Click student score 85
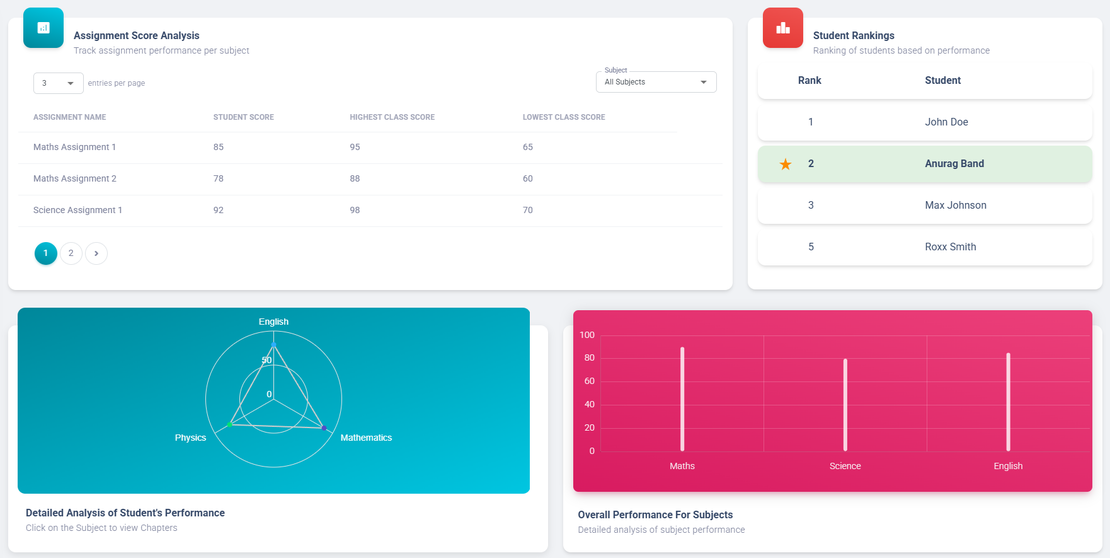The width and height of the screenshot is (1110, 558). [x=218, y=147]
